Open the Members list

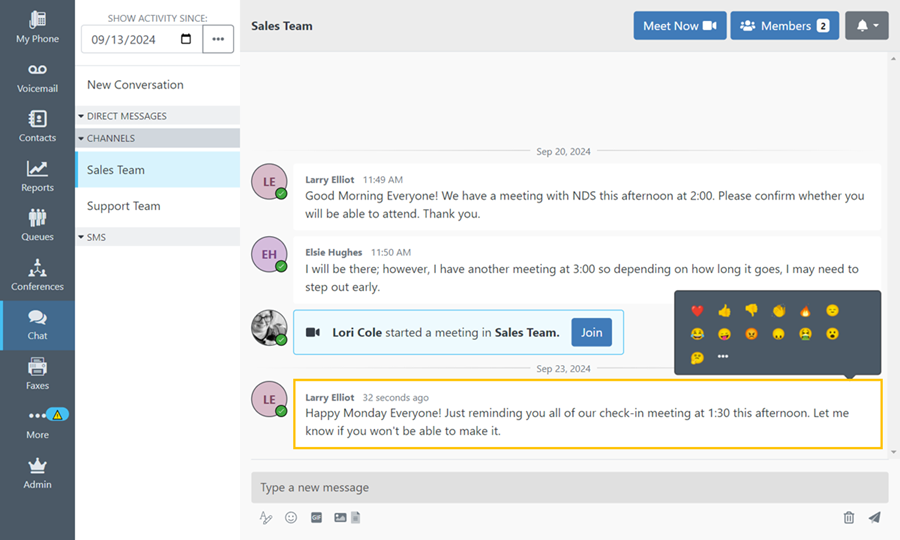pos(785,26)
